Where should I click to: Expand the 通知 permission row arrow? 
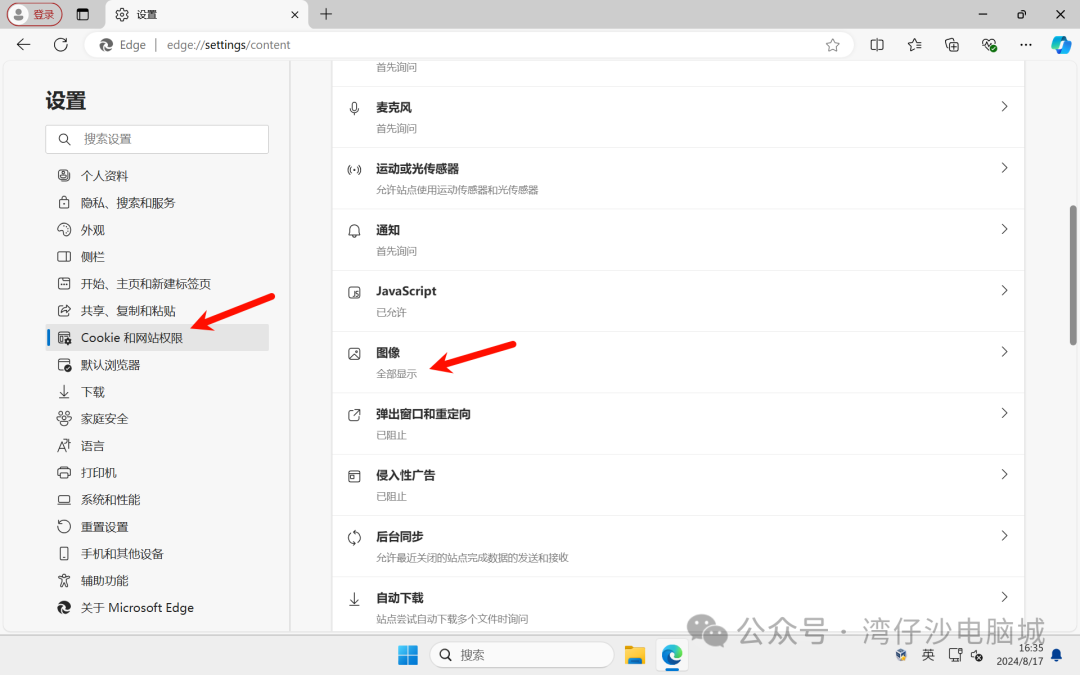(1004, 230)
